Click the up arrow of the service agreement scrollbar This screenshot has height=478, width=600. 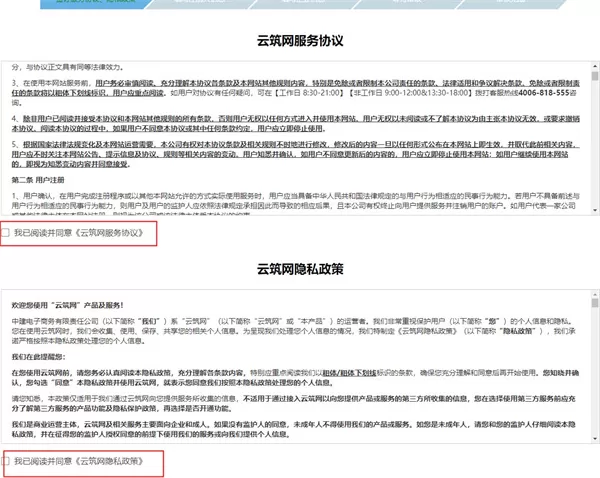595,66
